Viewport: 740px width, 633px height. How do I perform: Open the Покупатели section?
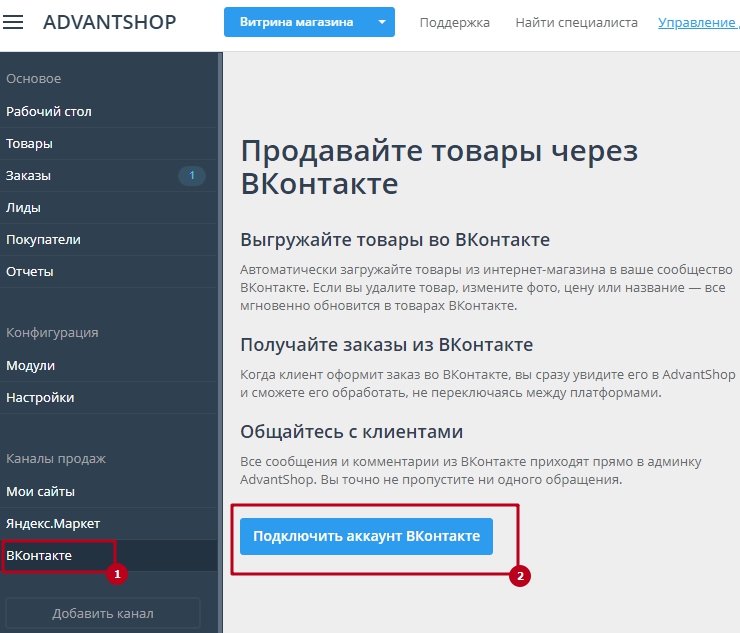click(x=109, y=240)
